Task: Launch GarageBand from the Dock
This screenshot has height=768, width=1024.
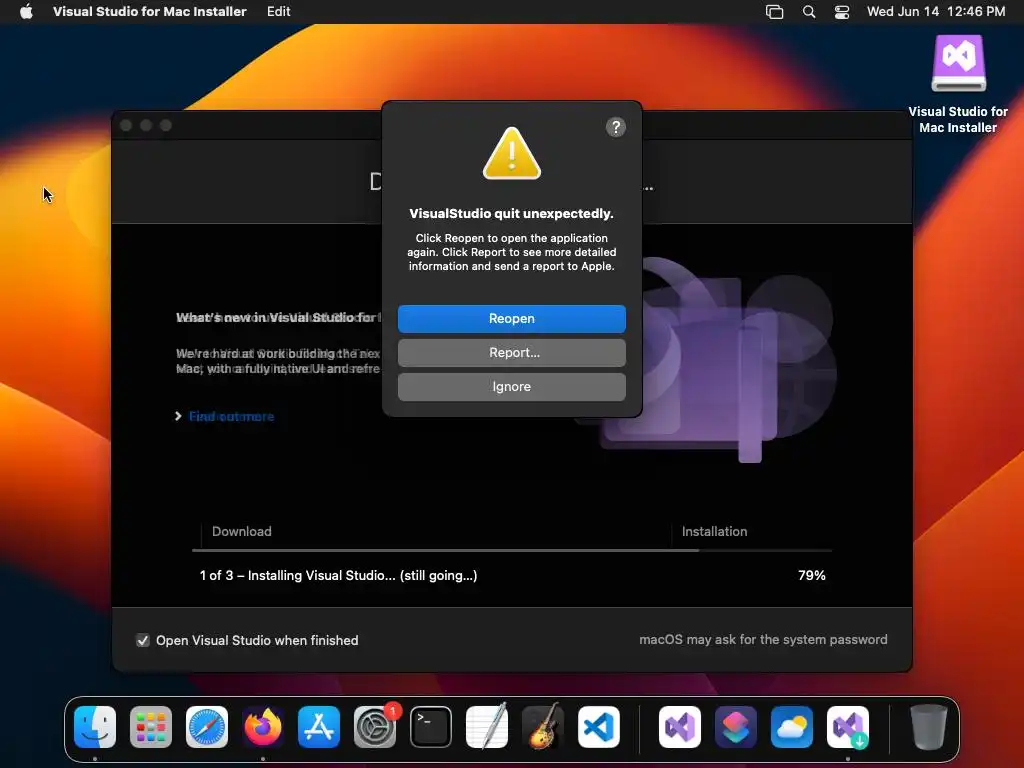Action: click(543, 727)
